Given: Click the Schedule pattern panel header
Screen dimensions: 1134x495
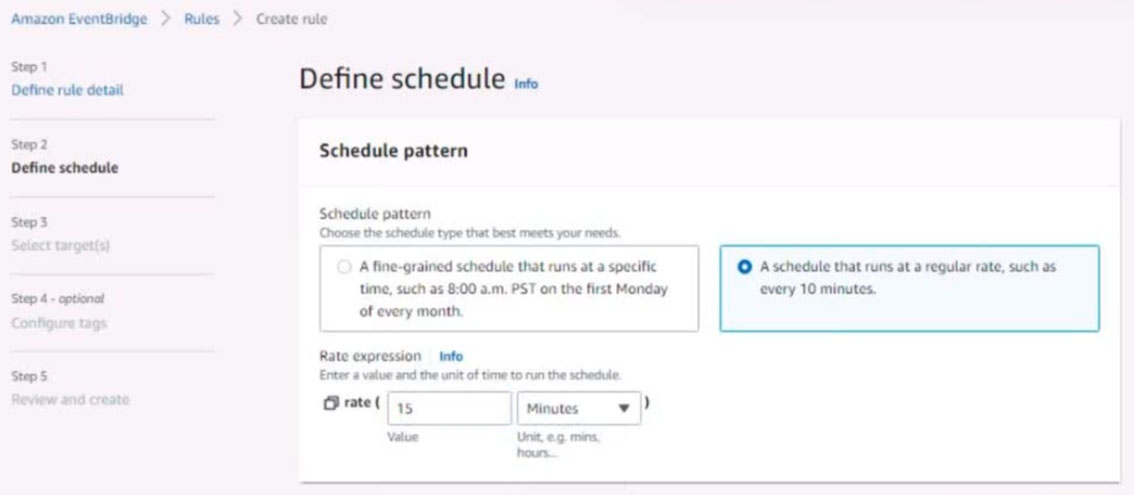Looking at the screenshot, I should (393, 151).
